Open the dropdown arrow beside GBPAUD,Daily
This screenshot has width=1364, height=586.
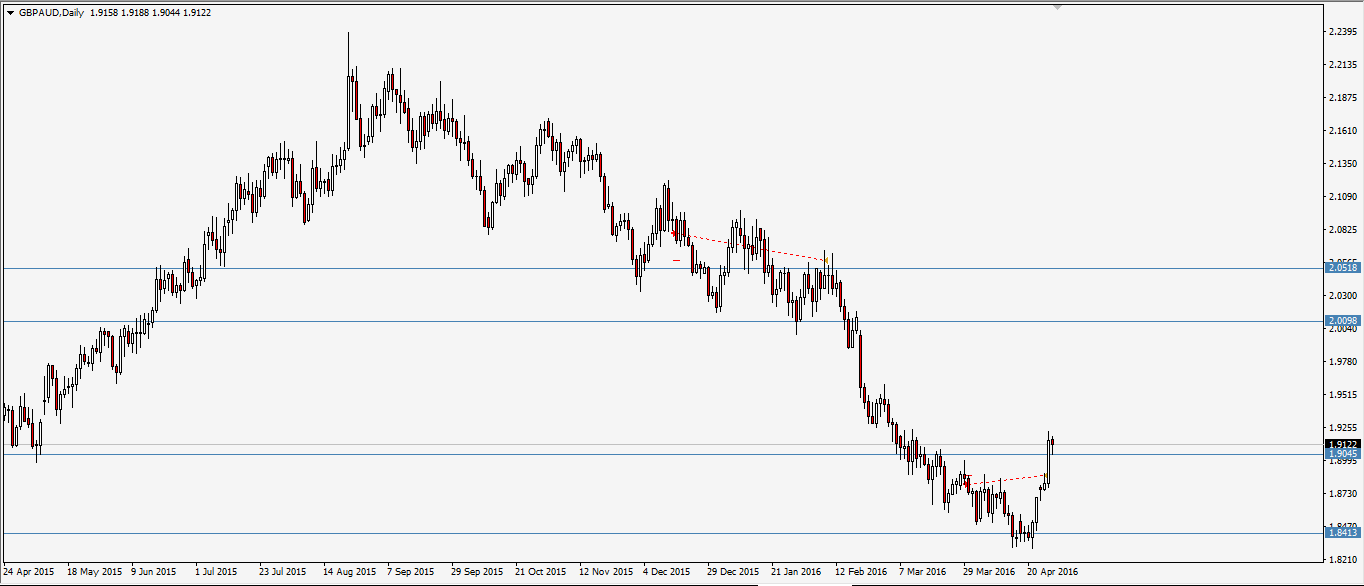[10, 13]
